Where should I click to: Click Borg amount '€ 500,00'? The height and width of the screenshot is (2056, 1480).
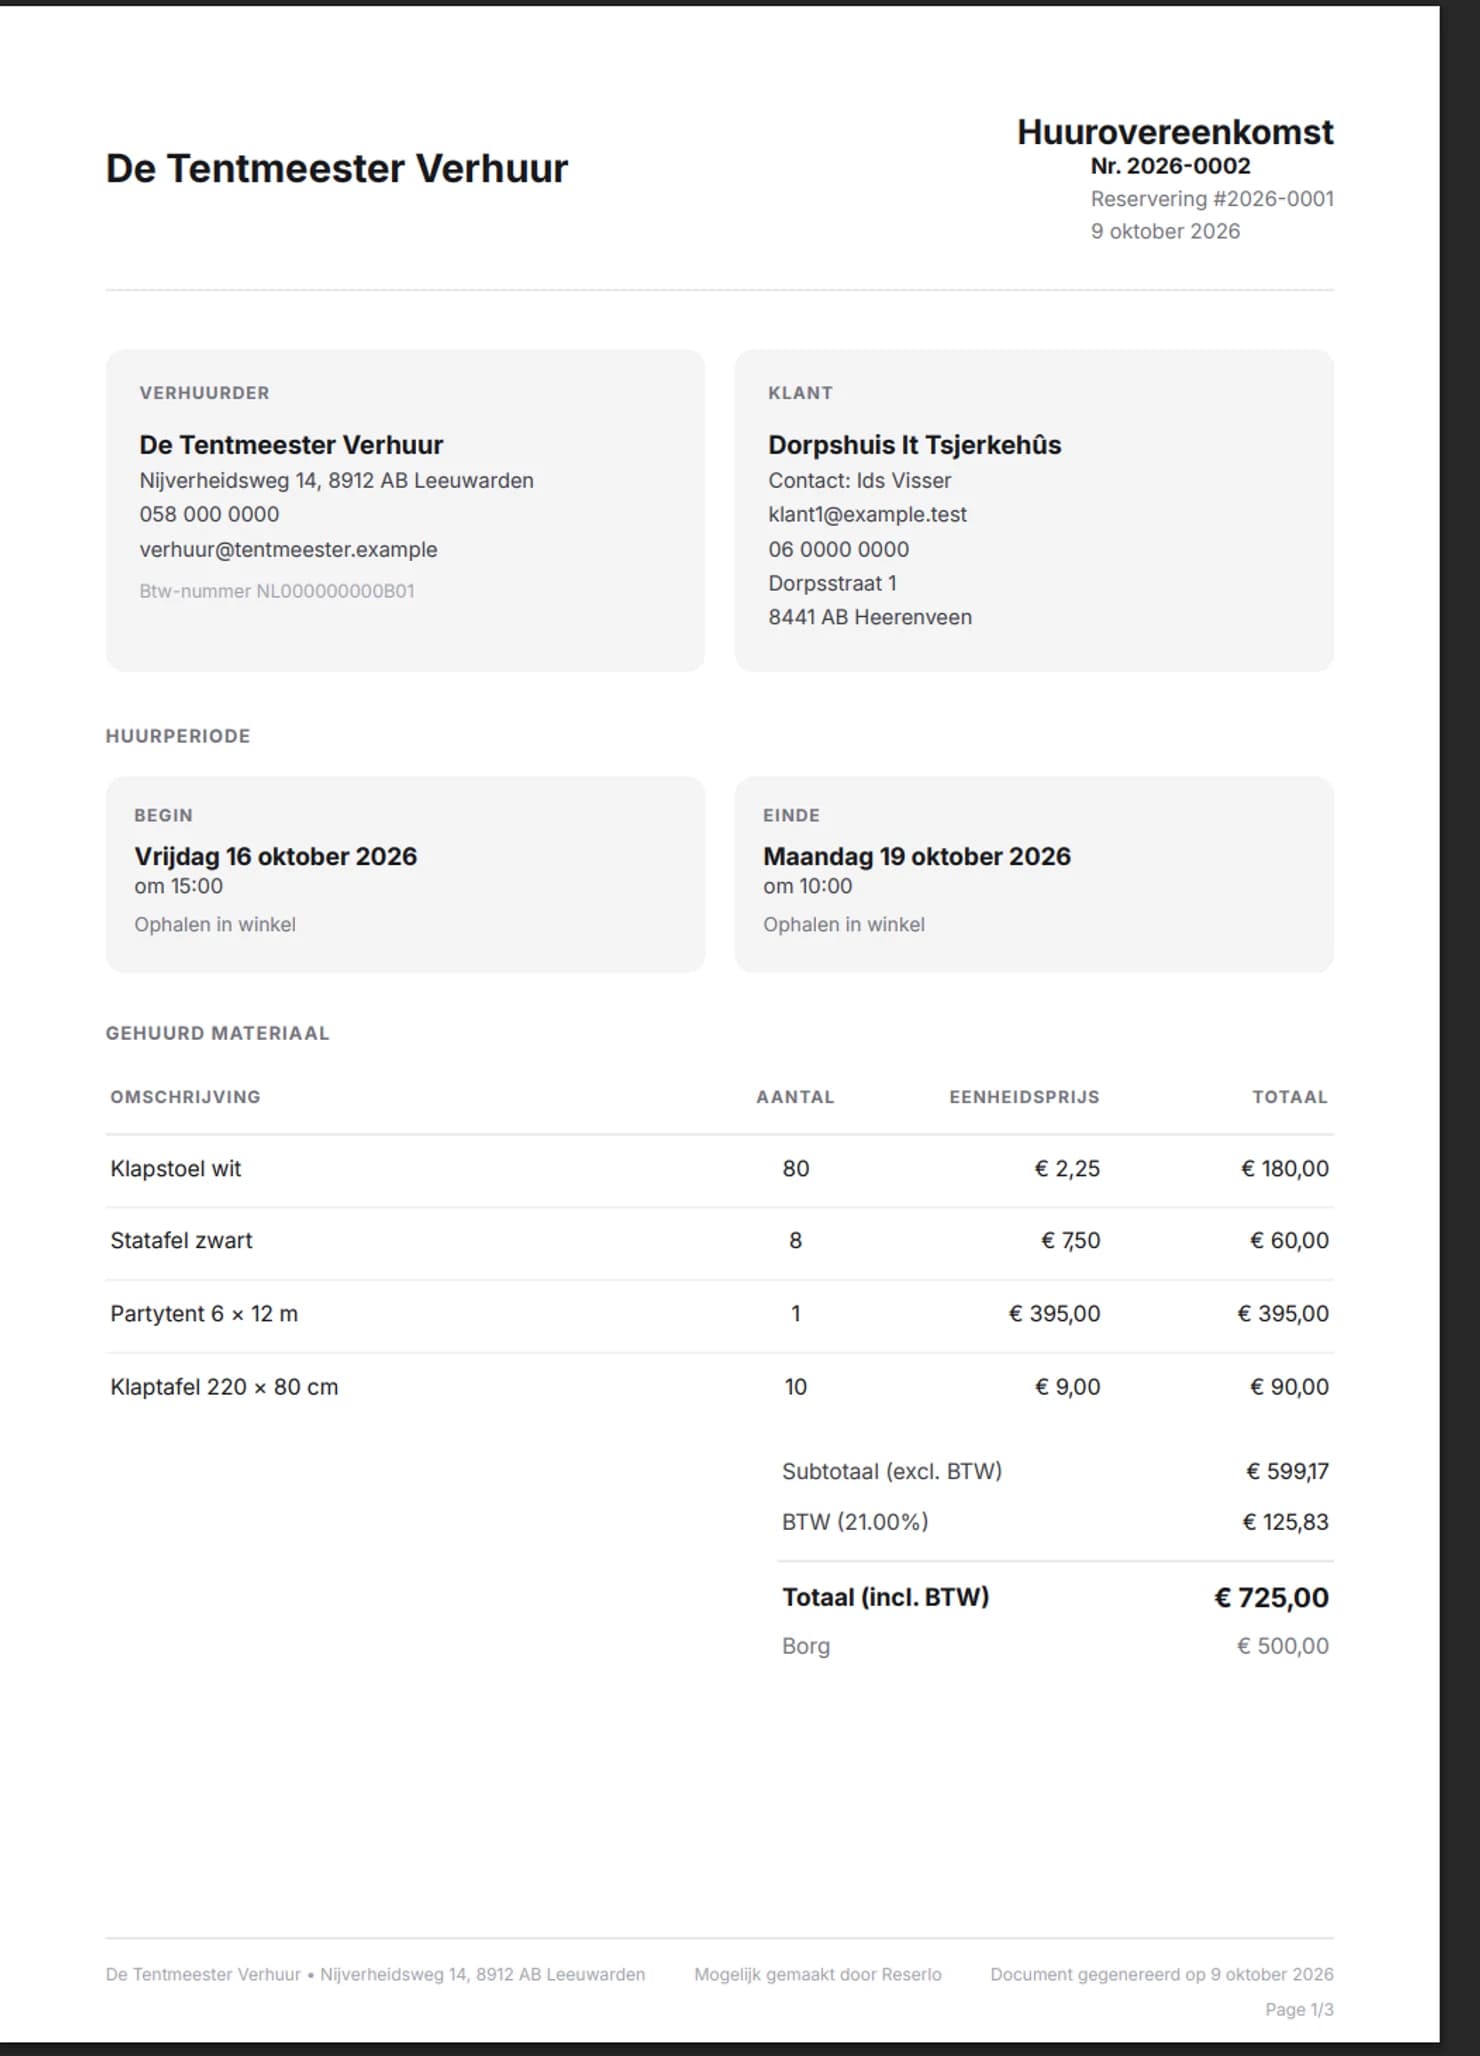click(1283, 1646)
